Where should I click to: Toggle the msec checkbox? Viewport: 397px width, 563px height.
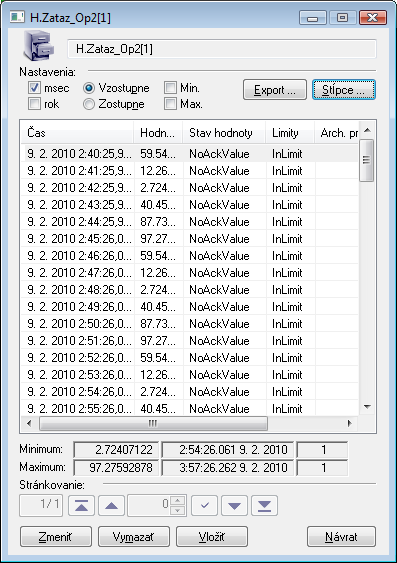(34, 88)
